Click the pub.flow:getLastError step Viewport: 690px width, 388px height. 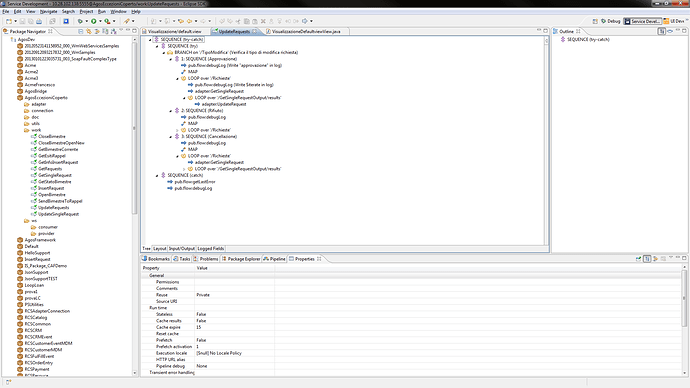coord(195,182)
